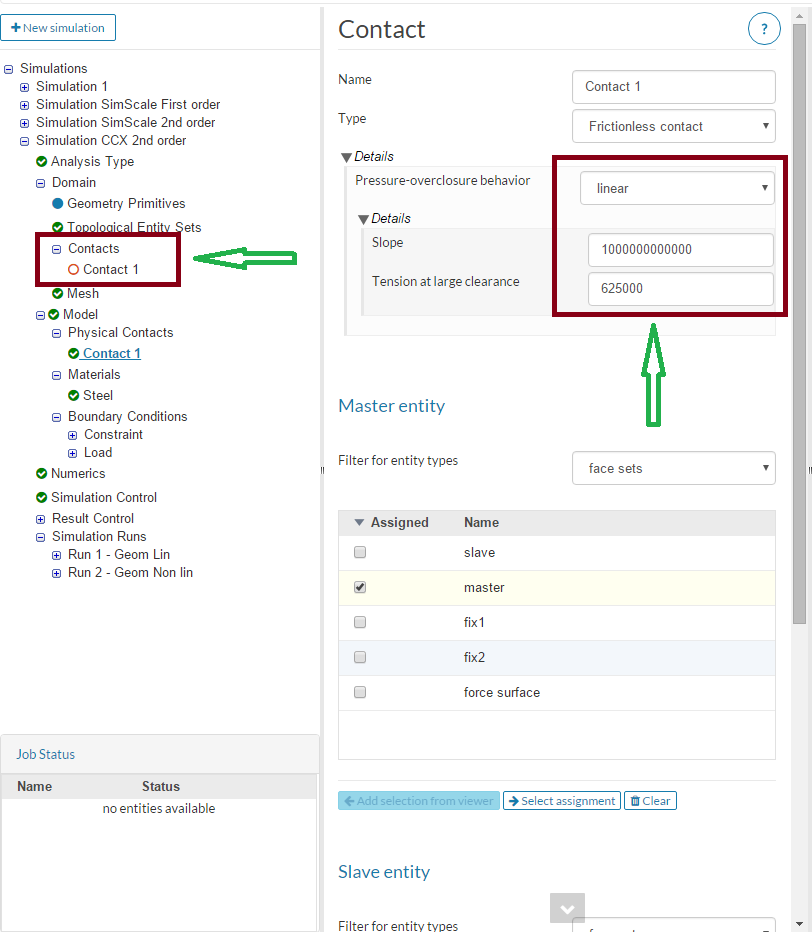The width and height of the screenshot is (812, 932).
Task: Click the Status column header in Job Status
Action: (160, 786)
